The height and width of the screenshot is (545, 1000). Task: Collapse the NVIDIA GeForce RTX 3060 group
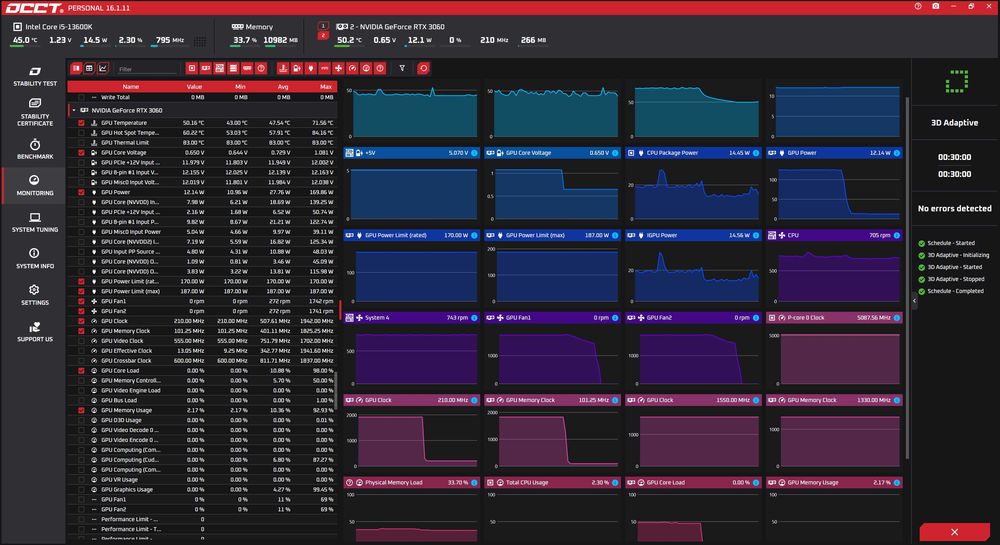[74, 110]
